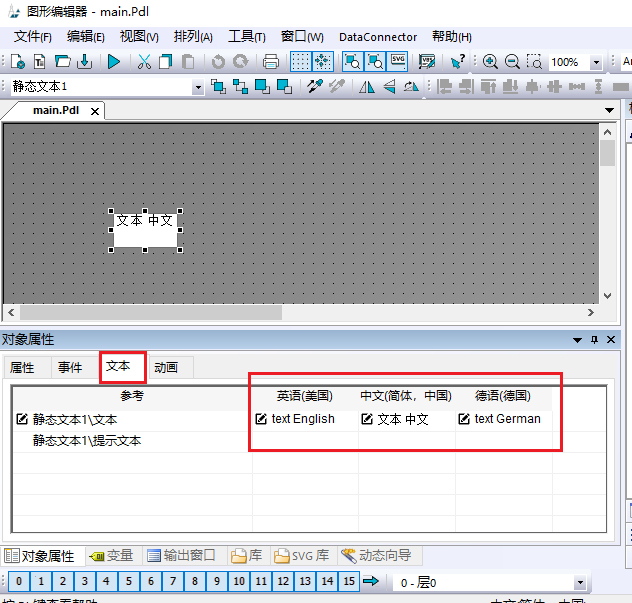The height and width of the screenshot is (603, 632).
Task: Print the picture with the printer icon
Action: click(271, 62)
